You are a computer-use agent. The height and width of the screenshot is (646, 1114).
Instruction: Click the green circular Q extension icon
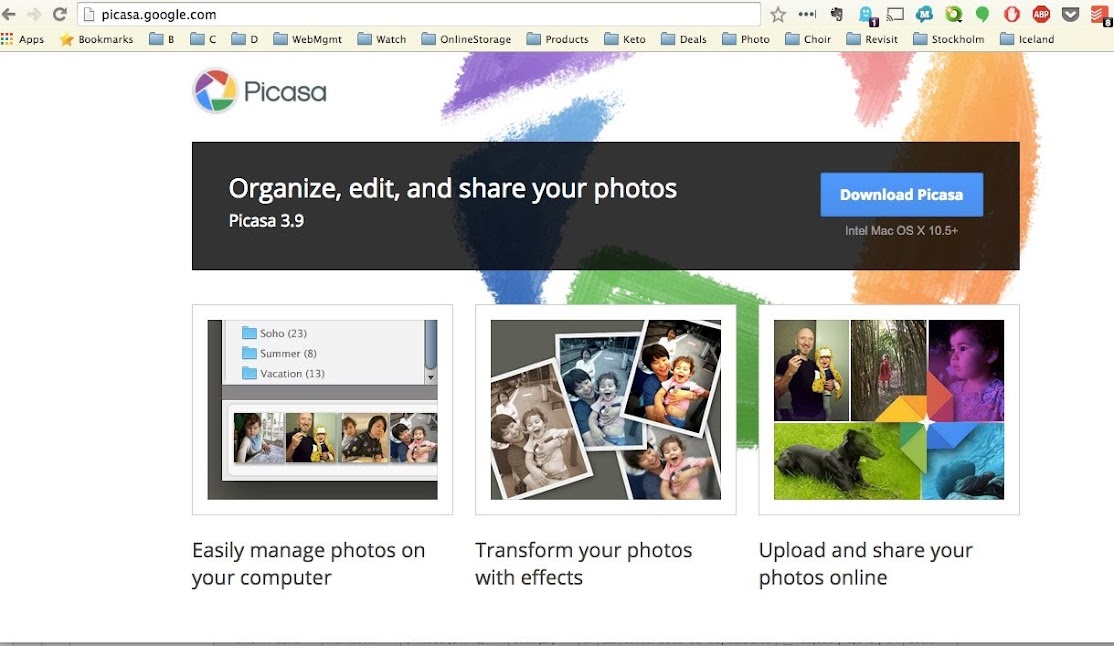(x=953, y=14)
